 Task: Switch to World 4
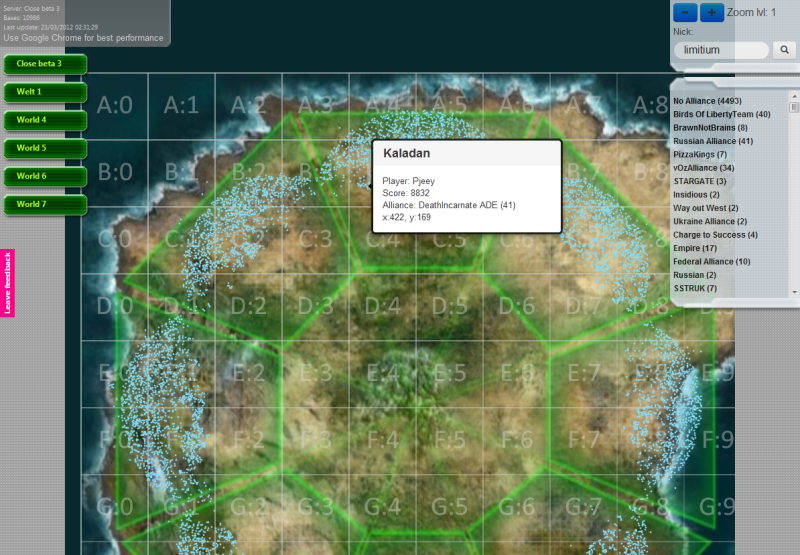pos(45,120)
